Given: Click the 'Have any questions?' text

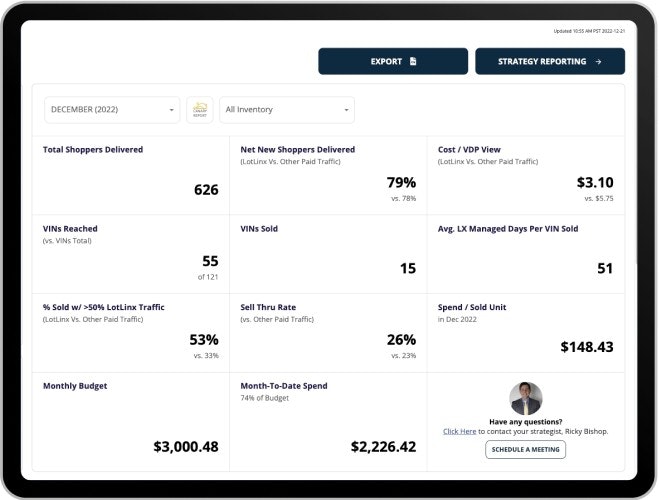Looking at the screenshot, I should (525, 422).
